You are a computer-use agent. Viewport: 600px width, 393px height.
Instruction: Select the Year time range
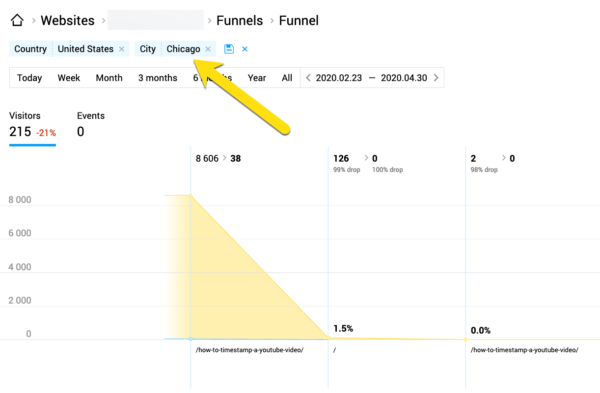point(257,78)
